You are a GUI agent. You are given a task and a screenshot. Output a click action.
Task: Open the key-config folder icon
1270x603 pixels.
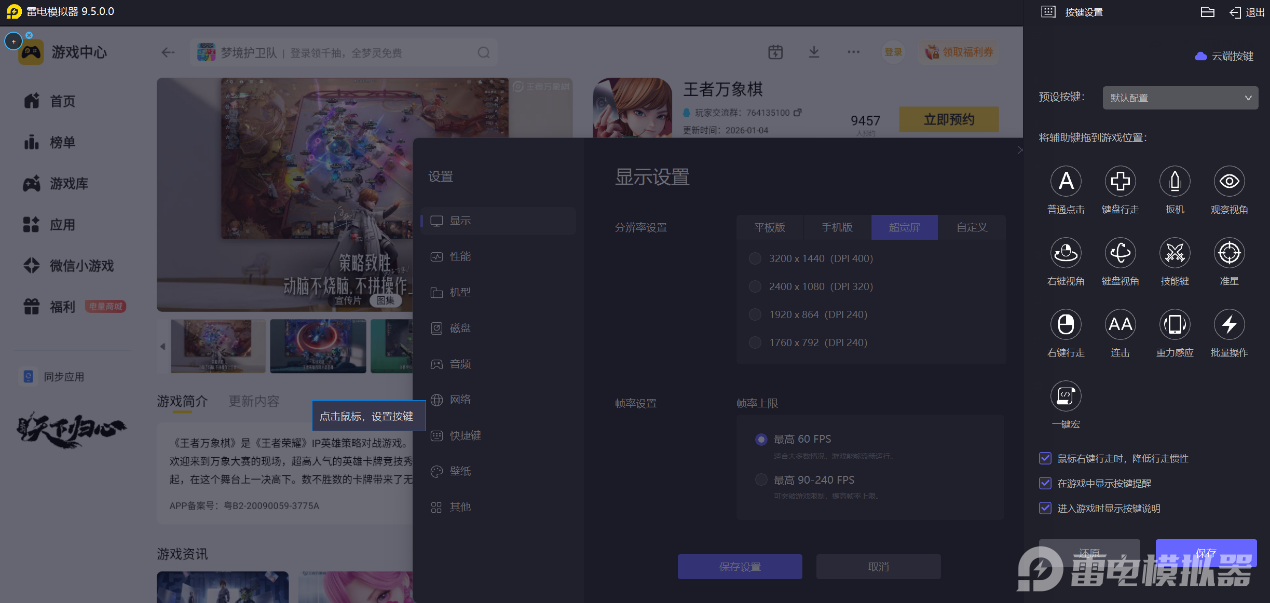click(1207, 12)
